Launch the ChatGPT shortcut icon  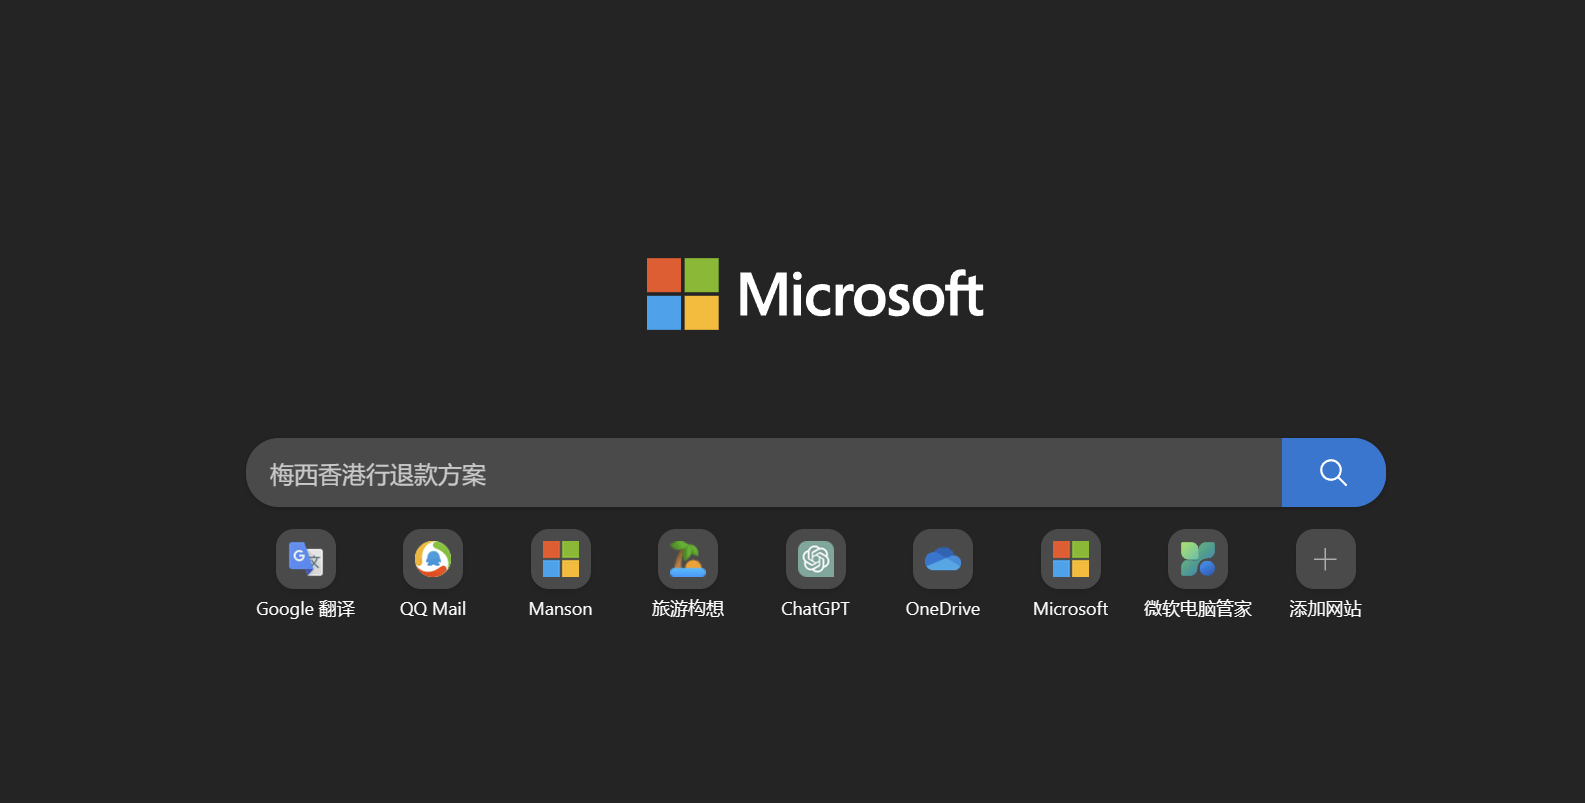point(816,559)
